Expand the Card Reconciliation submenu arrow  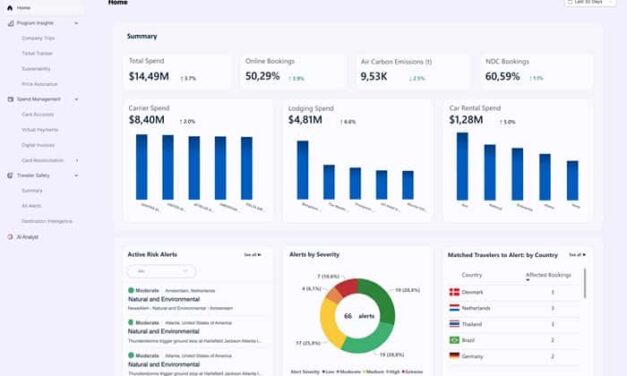(77, 160)
